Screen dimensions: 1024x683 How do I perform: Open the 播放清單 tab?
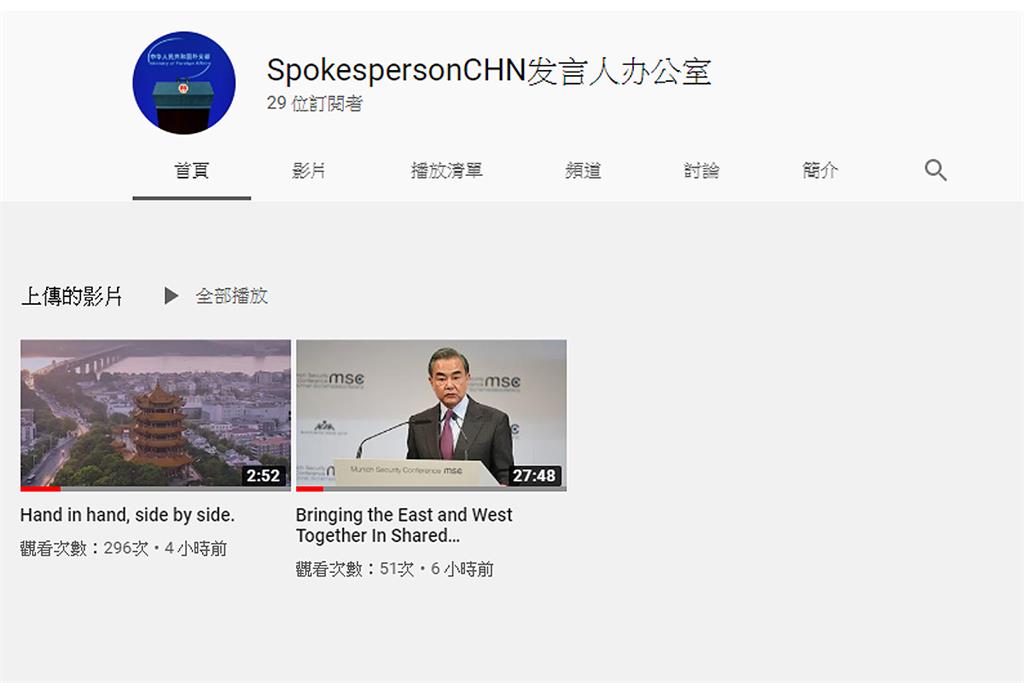click(447, 170)
